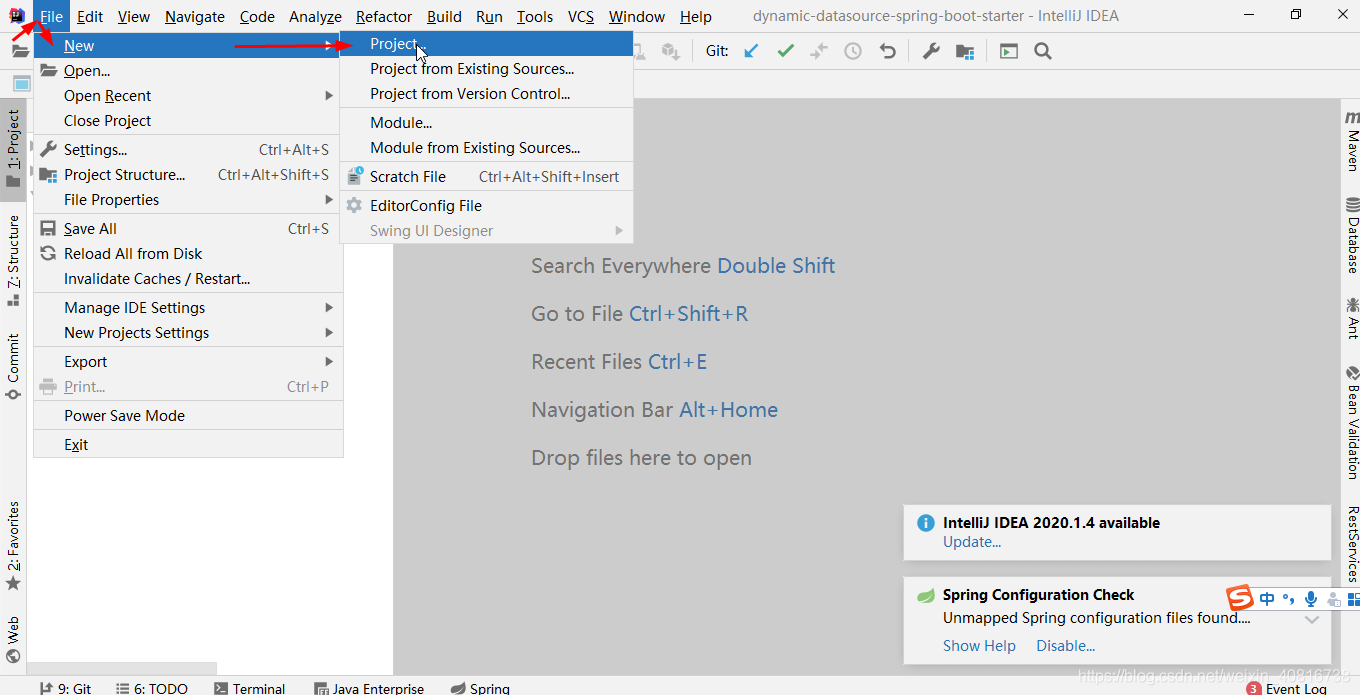
Task: Click the Sogou input method S icon
Action: (1240, 598)
